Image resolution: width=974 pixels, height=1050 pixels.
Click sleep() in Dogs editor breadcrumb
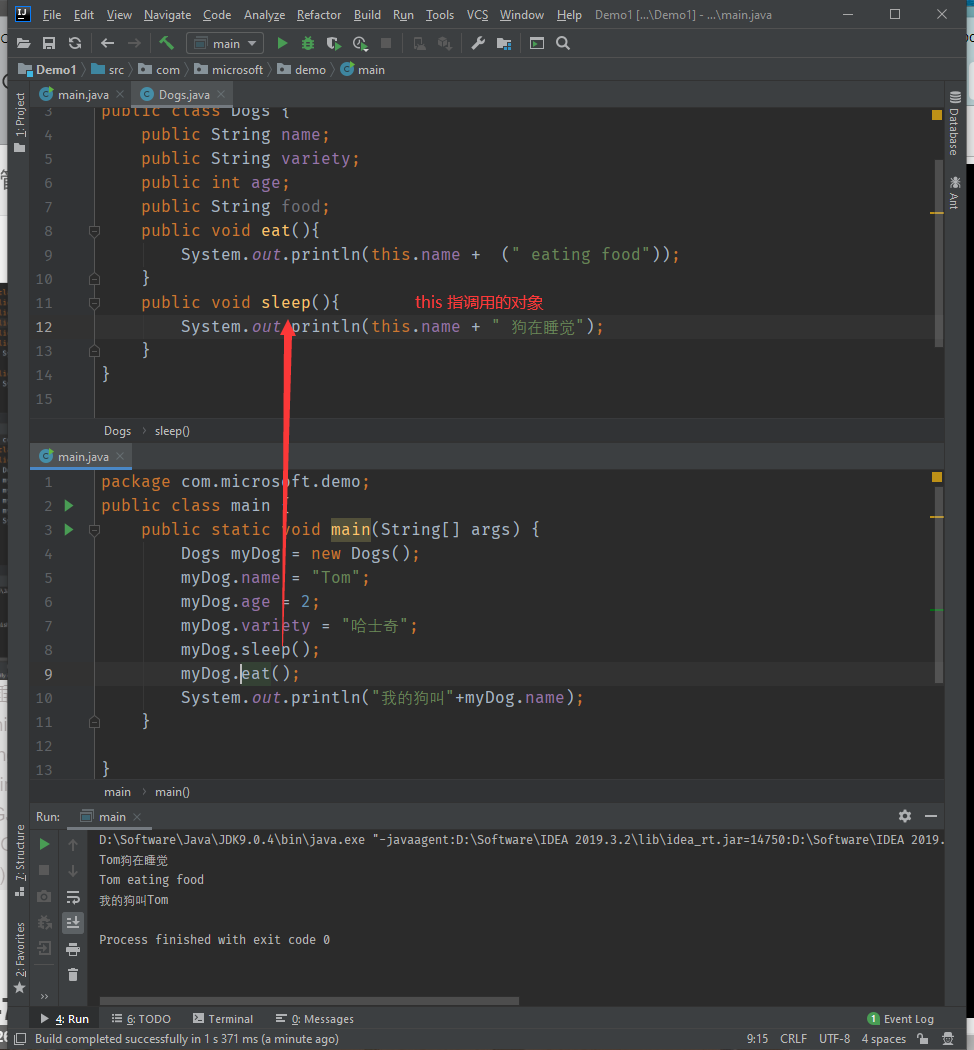click(x=172, y=431)
